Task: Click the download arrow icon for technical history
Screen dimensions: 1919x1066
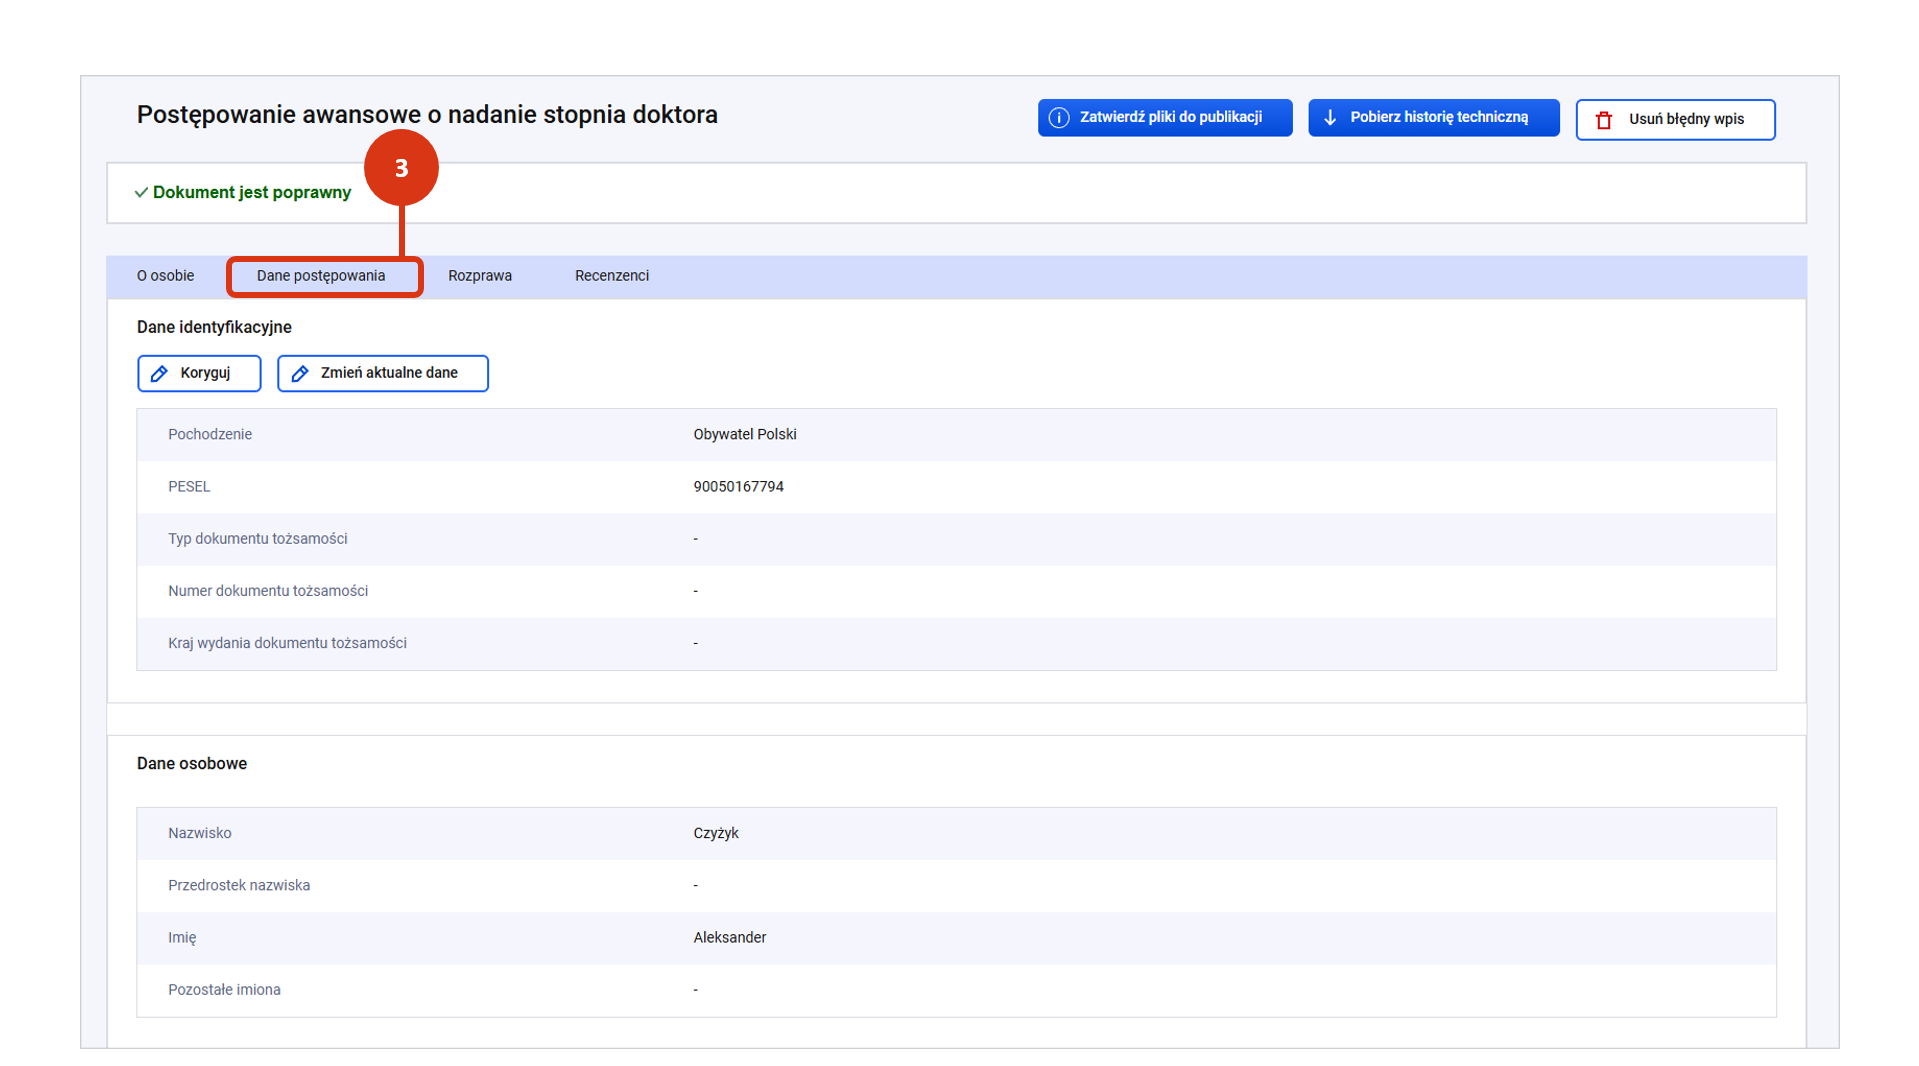Action: 1330,118
